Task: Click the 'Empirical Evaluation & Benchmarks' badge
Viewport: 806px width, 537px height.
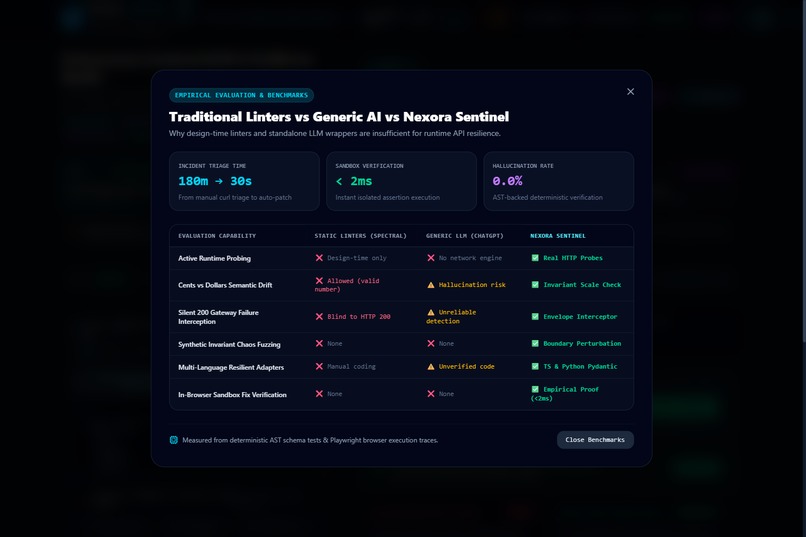Action: [x=241, y=95]
